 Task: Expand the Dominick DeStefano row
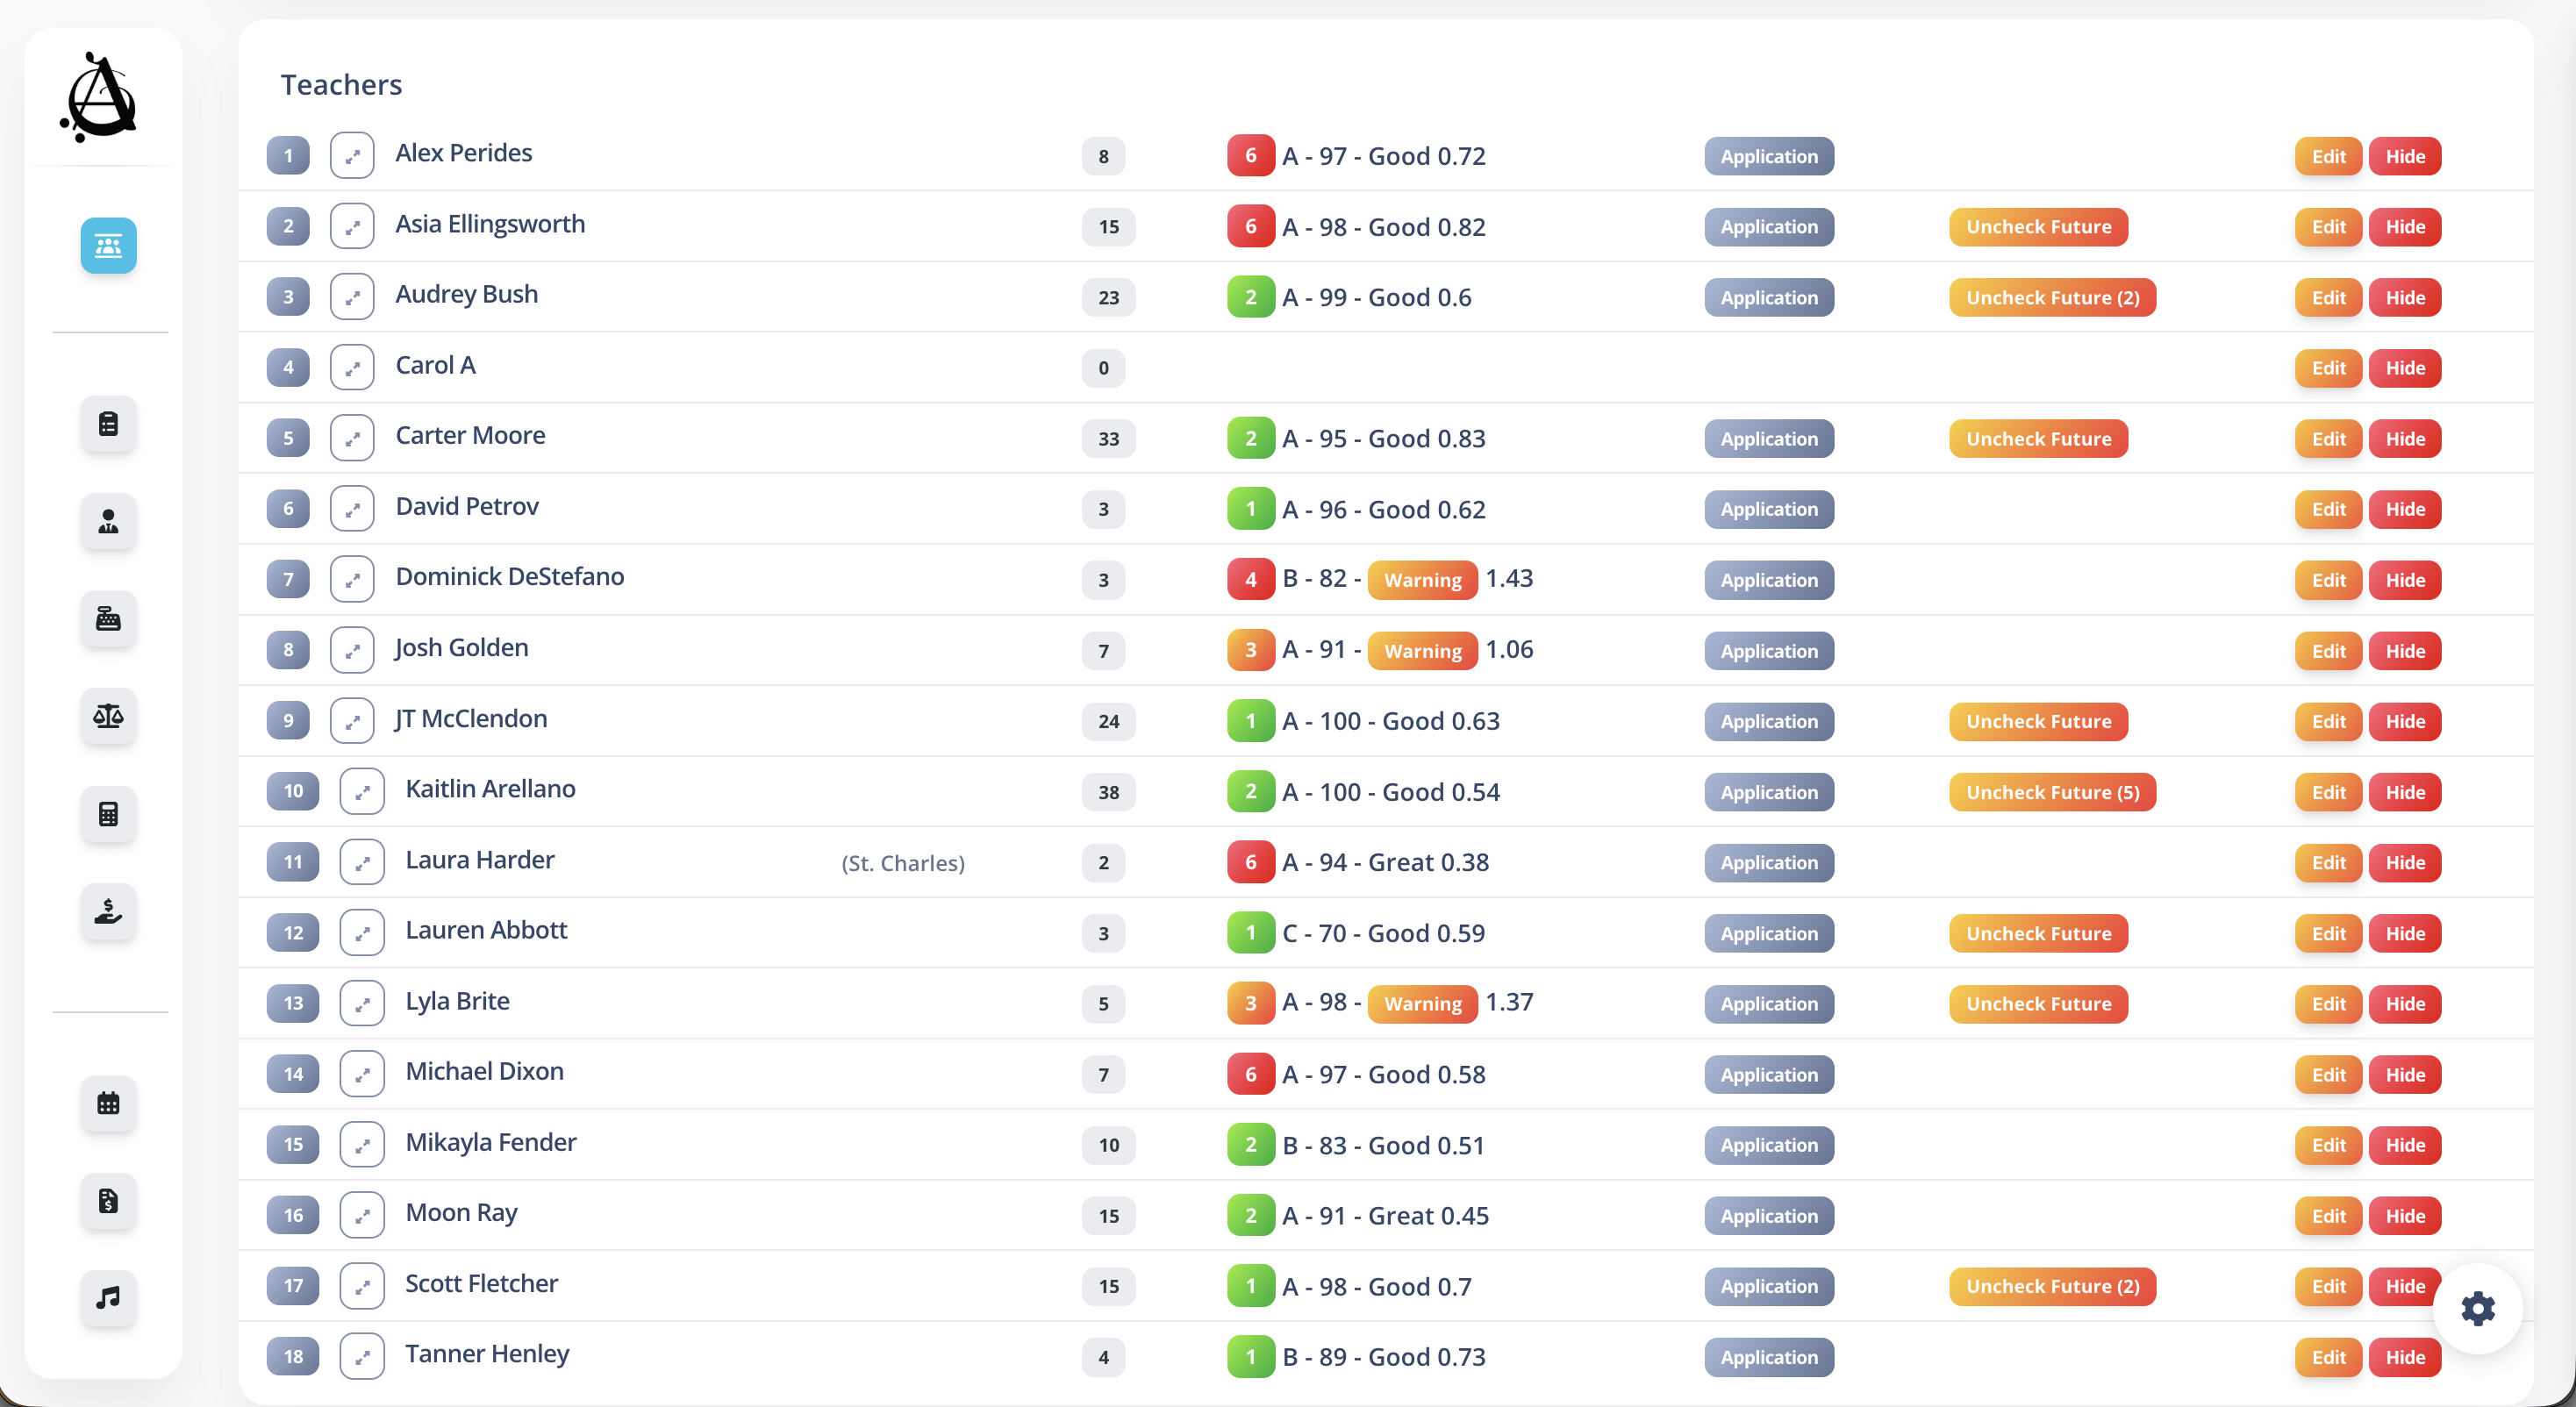[x=352, y=580]
